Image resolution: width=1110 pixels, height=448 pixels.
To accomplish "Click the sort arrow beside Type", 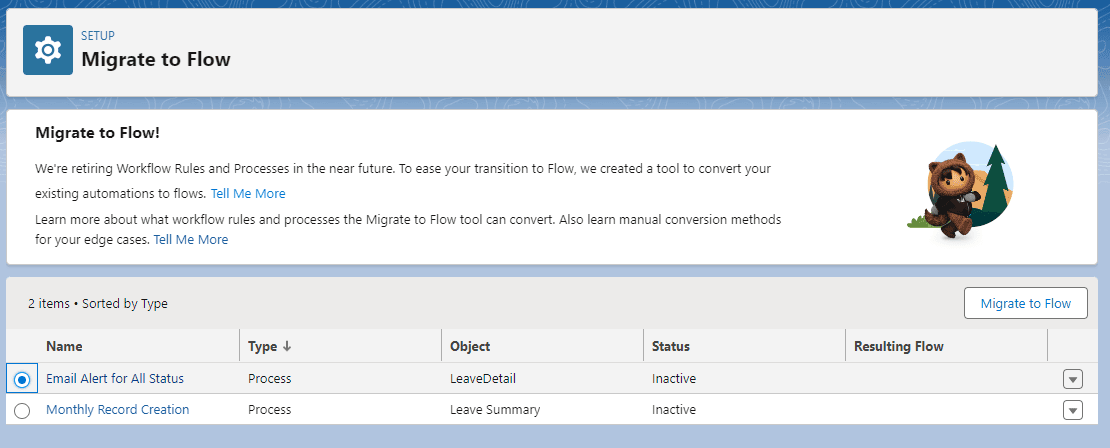I will pyautogui.click(x=287, y=346).
